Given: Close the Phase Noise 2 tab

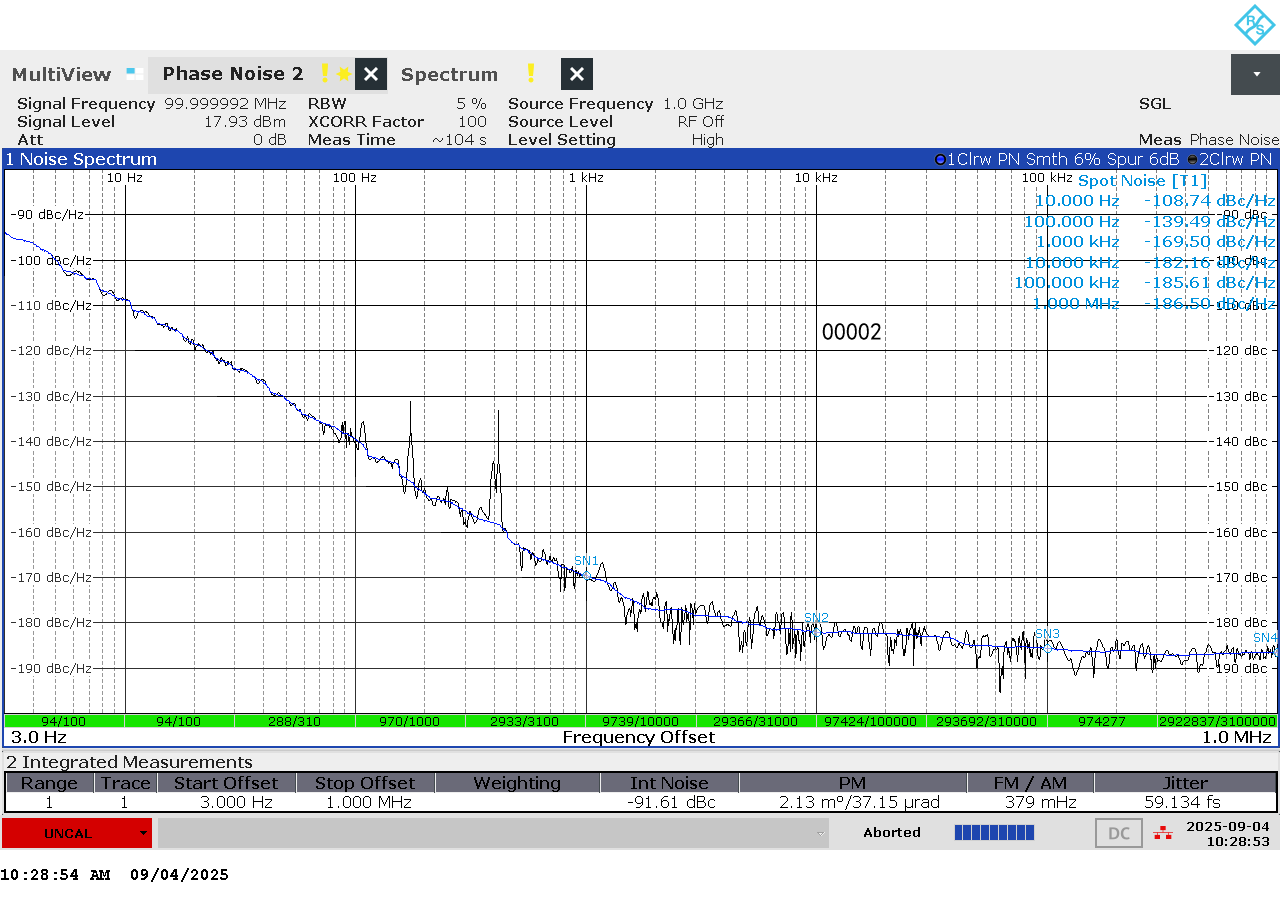Looking at the screenshot, I should 371,74.
